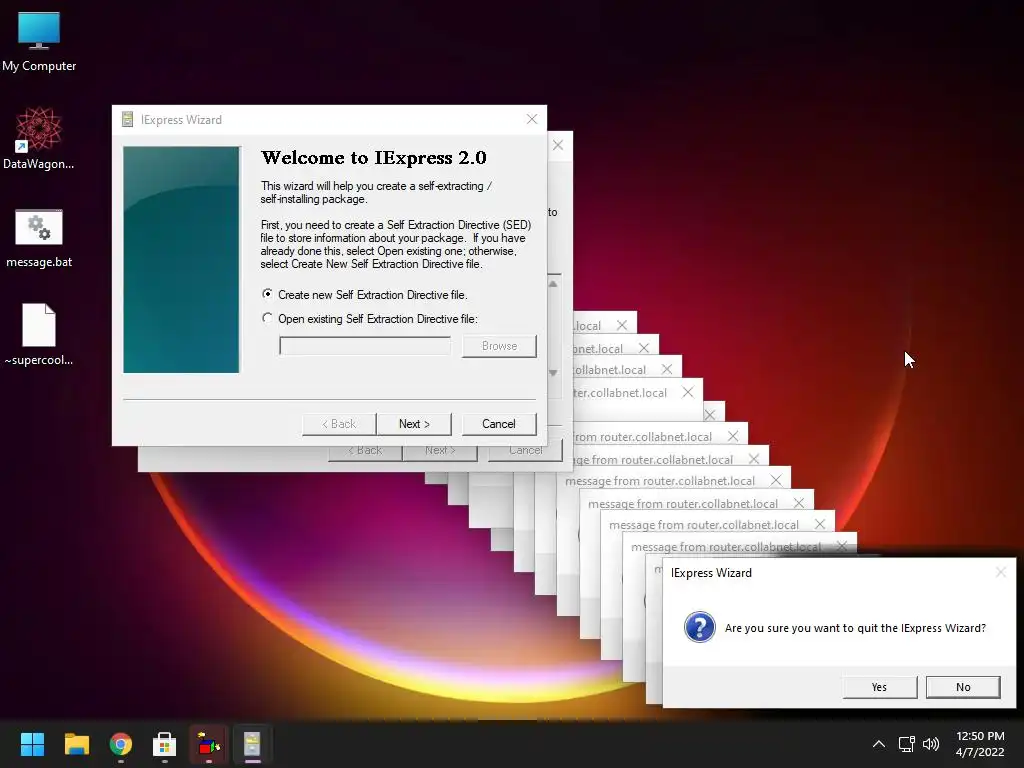Switch to IExpress cabinet icon in taskbar
Screen dimensions: 1024x768
point(252,744)
